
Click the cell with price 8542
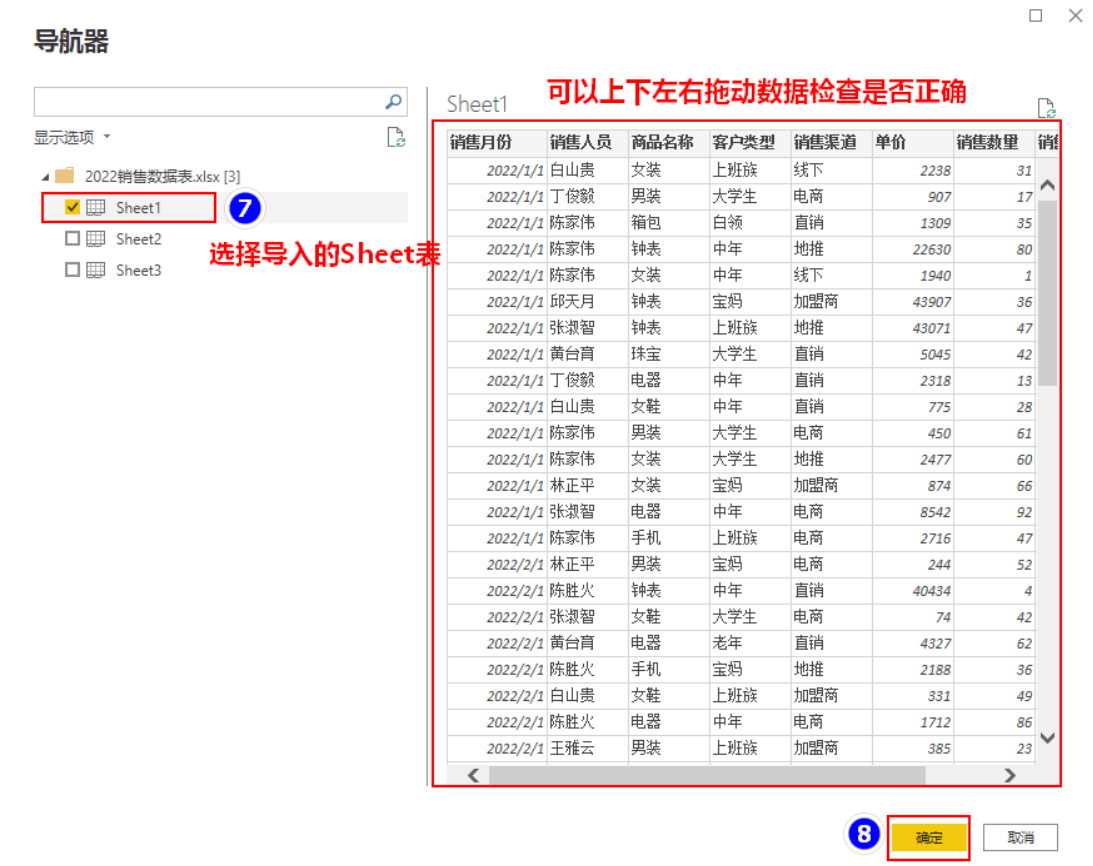pos(912,512)
